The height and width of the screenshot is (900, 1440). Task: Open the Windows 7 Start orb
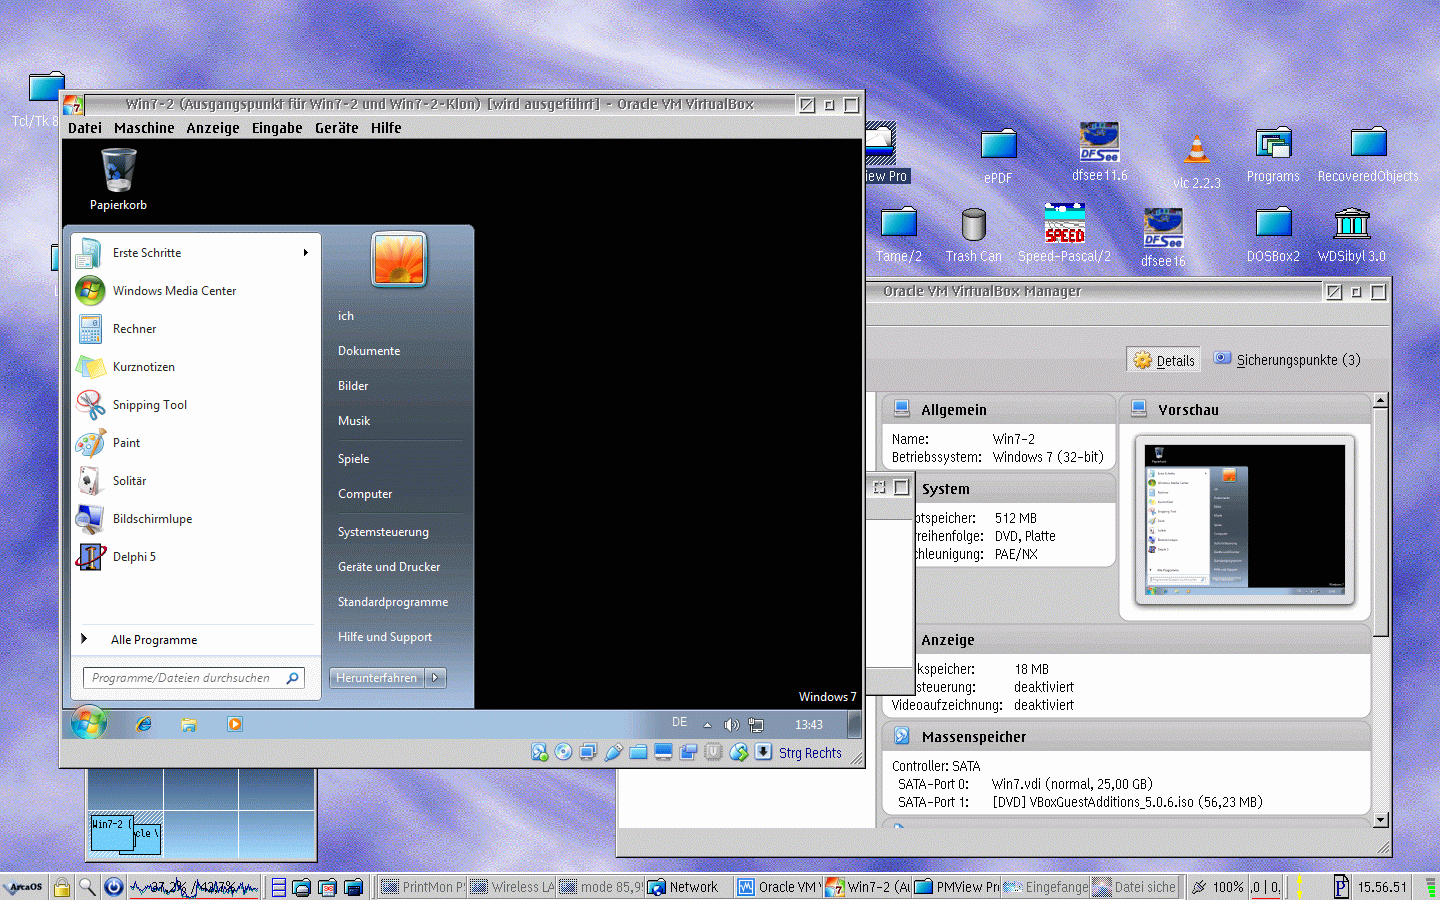tap(89, 722)
